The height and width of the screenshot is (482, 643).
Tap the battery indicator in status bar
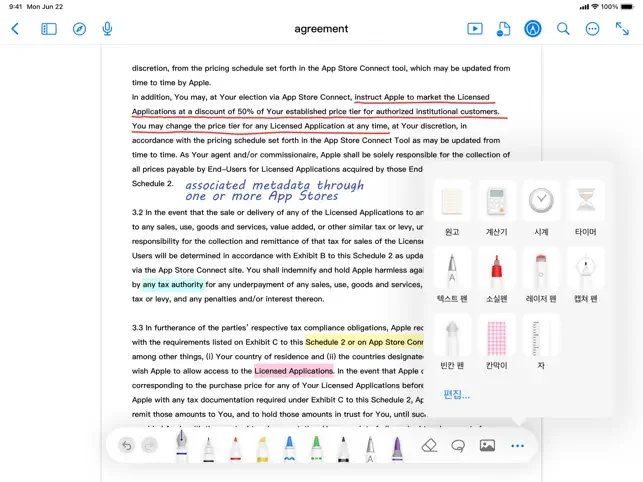[x=627, y=7]
